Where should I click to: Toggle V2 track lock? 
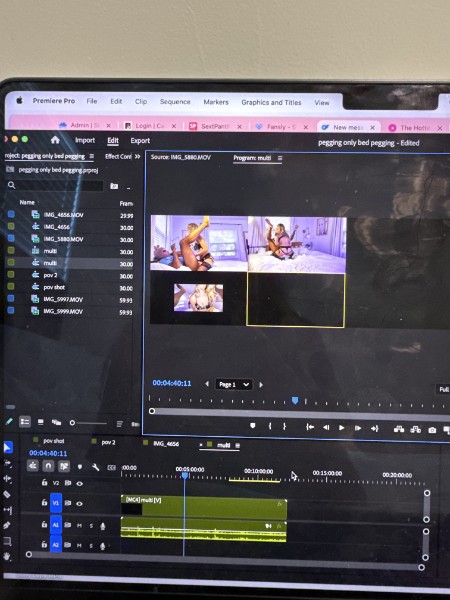tap(44, 483)
